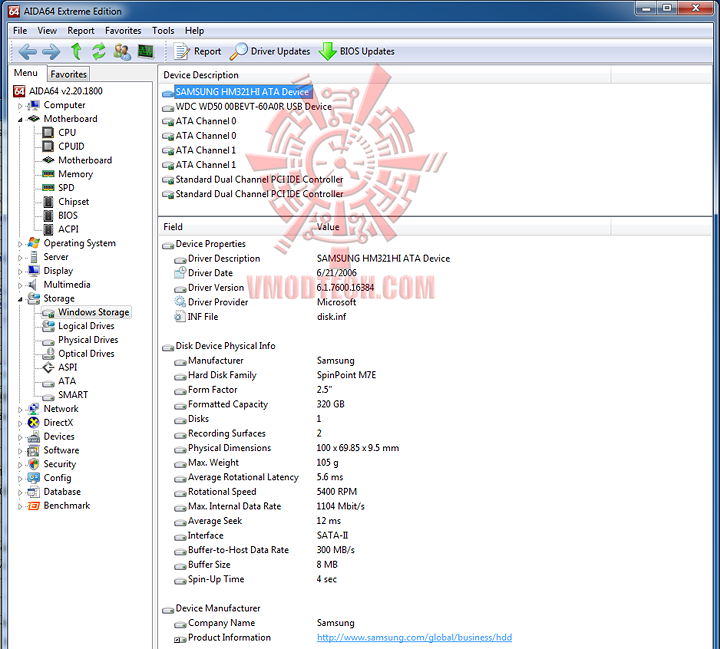Viewport: 720px width, 649px height.
Task: Select the Memory tree item
Action: tap(75, 174)
